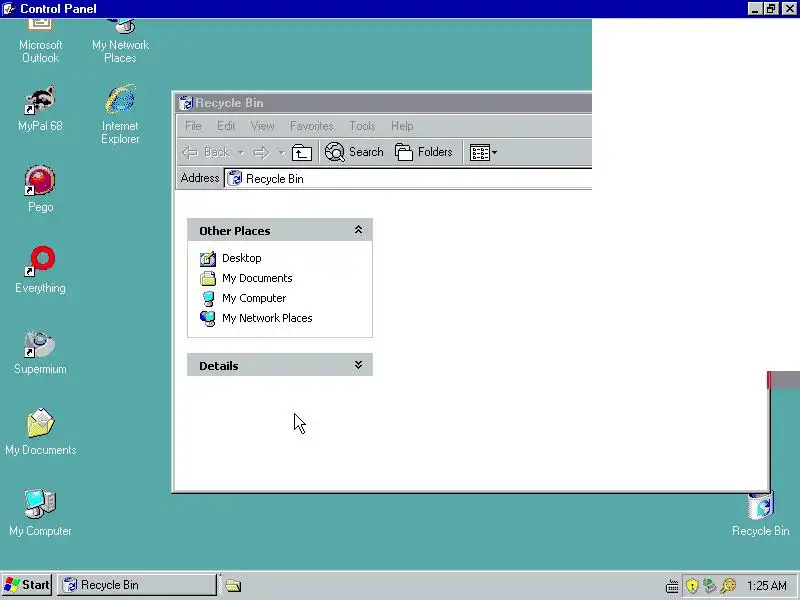
Task: Go to Desktop in Other Places
Action: coord(231,258)
